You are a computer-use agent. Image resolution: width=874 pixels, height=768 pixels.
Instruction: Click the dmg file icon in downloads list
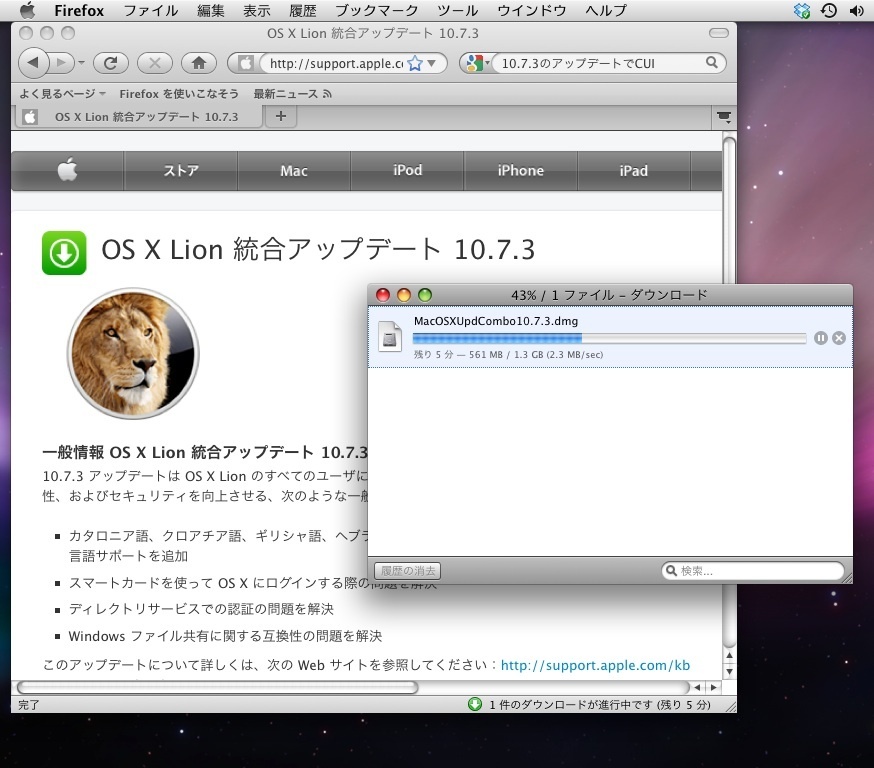point(390,336)
